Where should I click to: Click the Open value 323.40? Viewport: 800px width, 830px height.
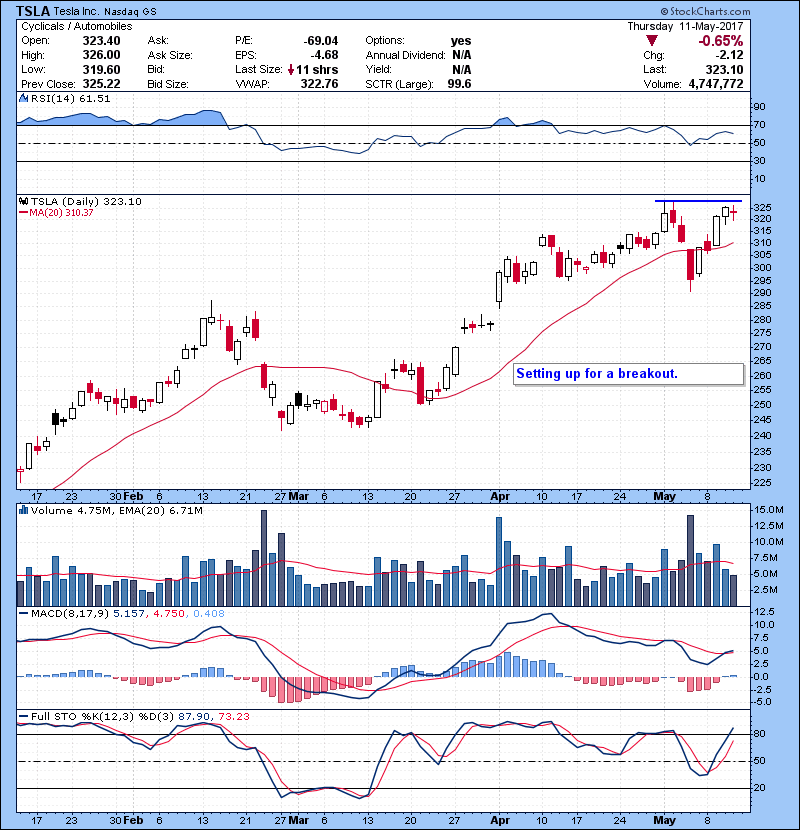[x=101, y=41]
